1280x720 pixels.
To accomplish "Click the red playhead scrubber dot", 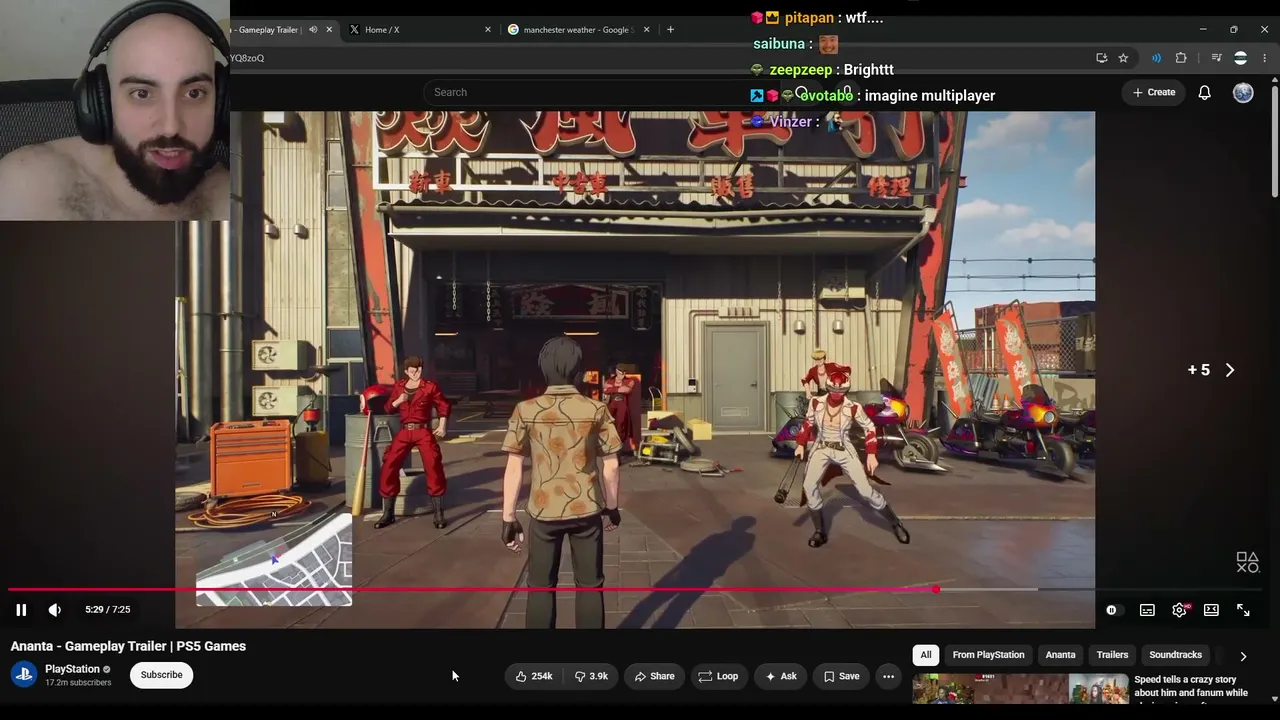I will coord(936,590).
